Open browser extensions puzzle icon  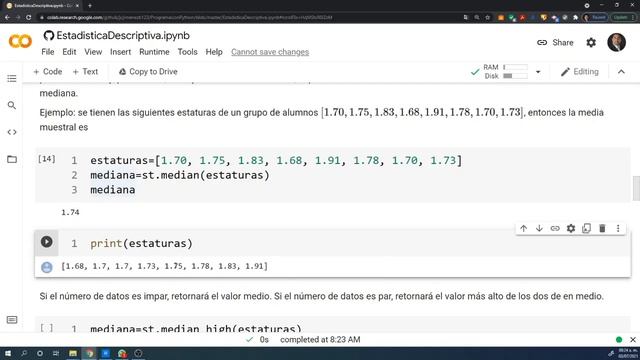[x=575, y=18]
